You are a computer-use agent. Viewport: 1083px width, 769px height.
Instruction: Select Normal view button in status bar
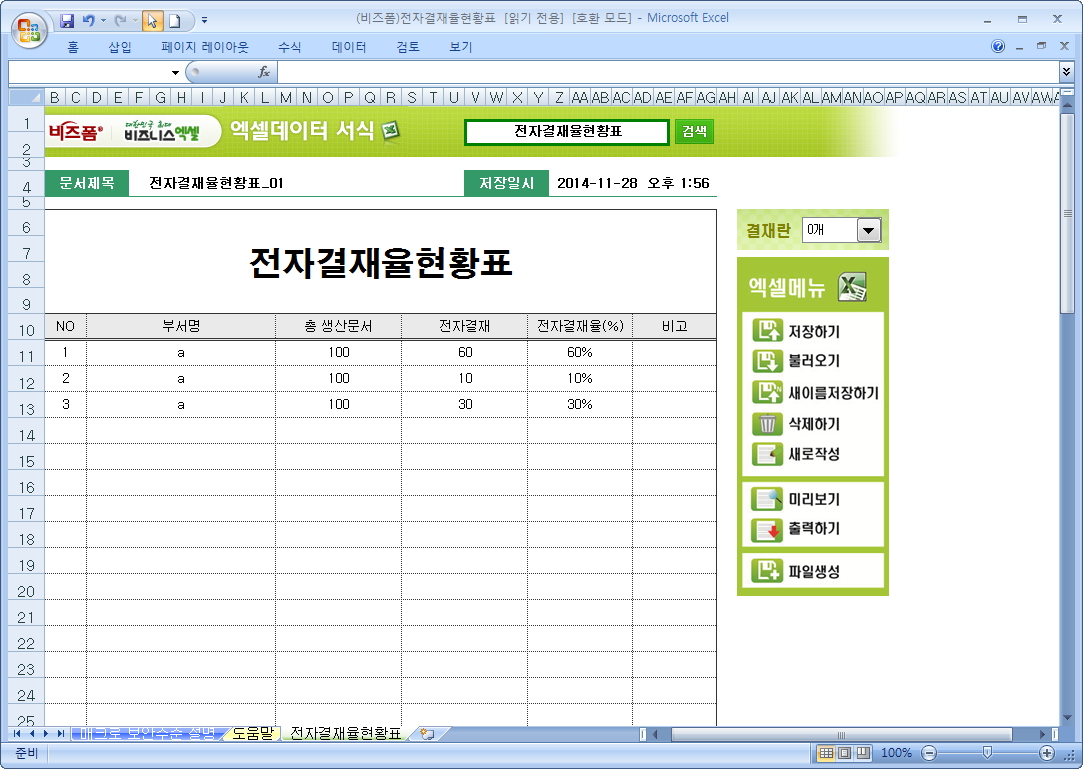pos(827,753)
